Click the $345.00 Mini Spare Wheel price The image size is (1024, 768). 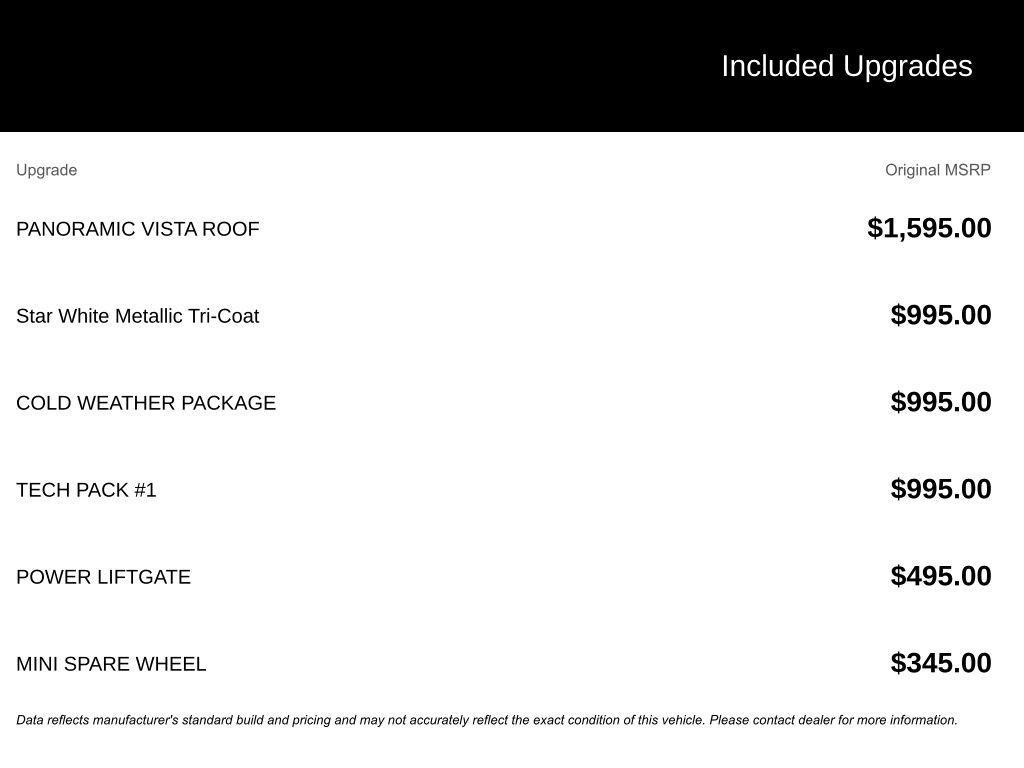point(941,663)
